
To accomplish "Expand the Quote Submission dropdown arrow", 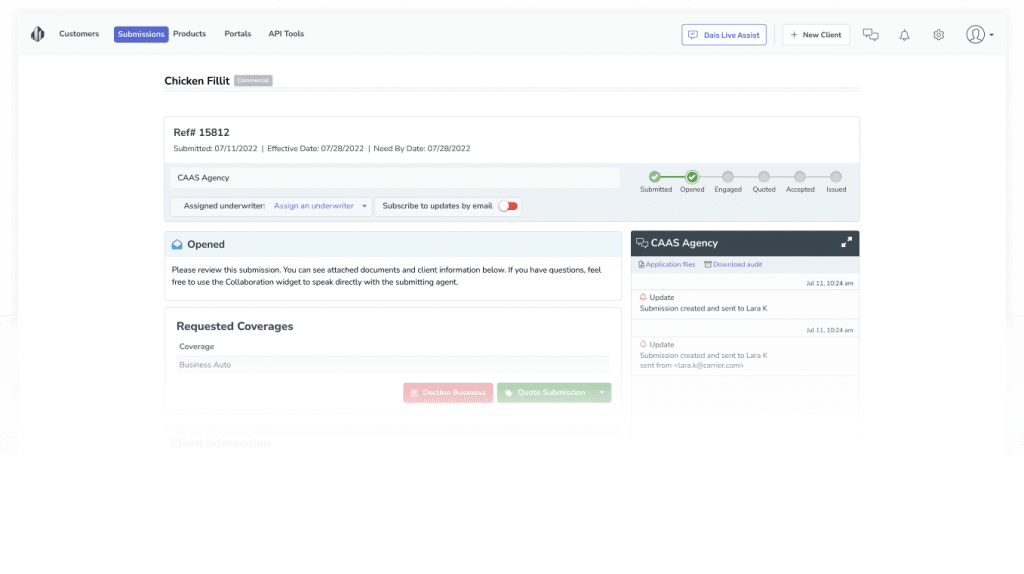I will click(602, 393).
